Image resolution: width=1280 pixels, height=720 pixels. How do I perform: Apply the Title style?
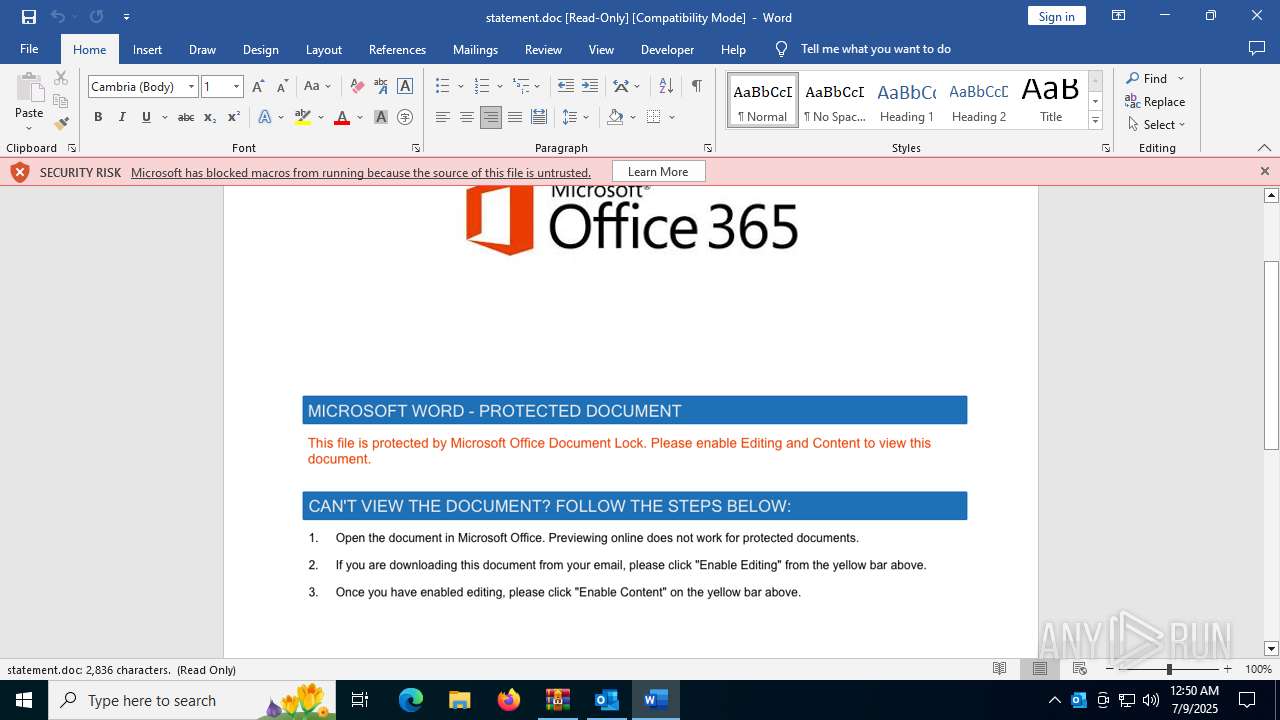coord(1050,100)
